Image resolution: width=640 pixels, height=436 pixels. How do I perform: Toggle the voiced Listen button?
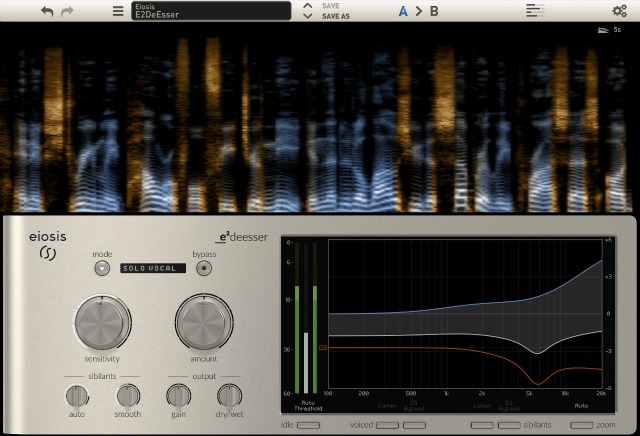pos(387,425)
